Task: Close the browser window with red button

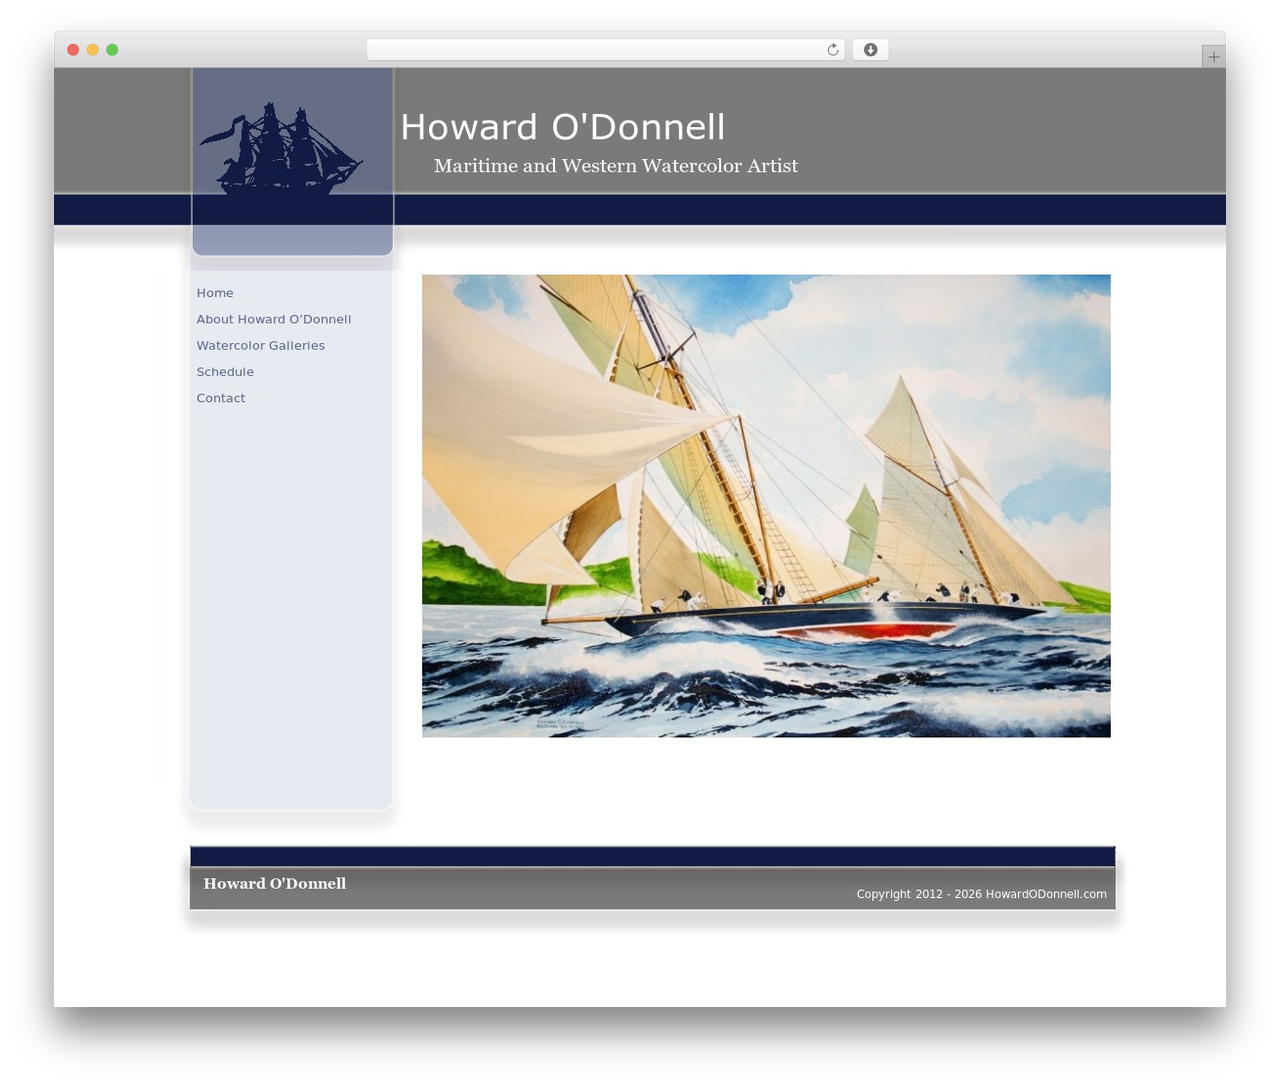Action: tap(73, 50)
